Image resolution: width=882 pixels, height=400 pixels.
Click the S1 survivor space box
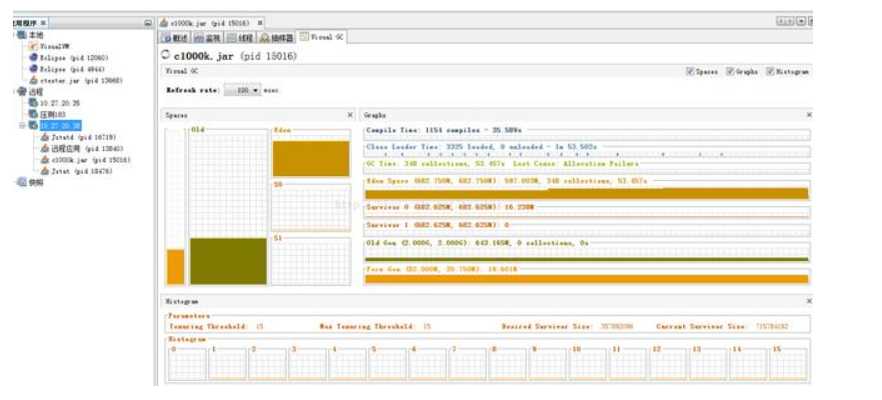[311, 260]
